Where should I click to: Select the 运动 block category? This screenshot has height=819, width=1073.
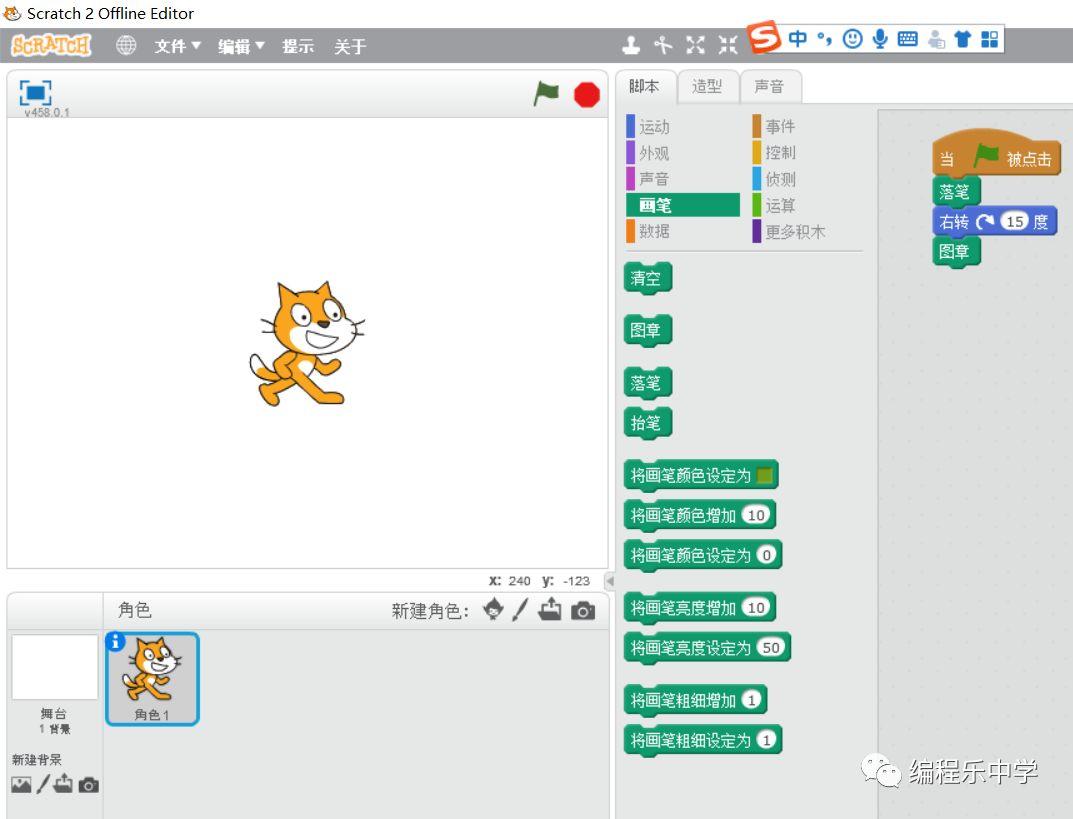coord(654,127)
